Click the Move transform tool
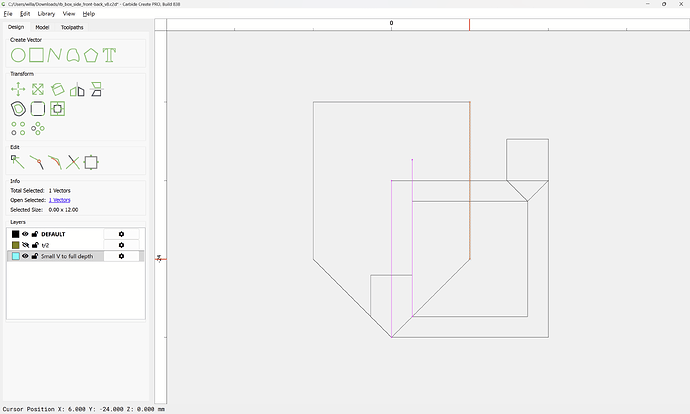690x414 pixels. click(x=18, y=90)
